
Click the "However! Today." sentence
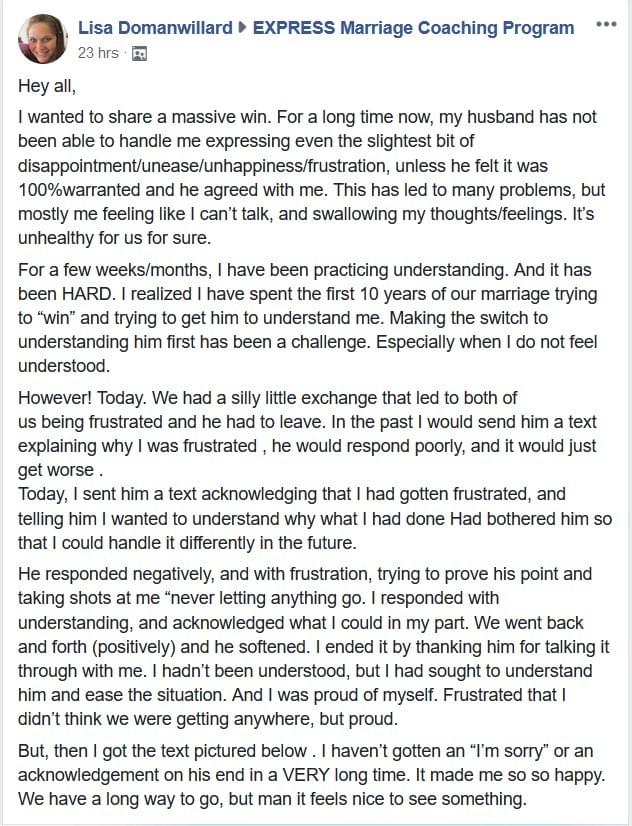coord(82,398)
